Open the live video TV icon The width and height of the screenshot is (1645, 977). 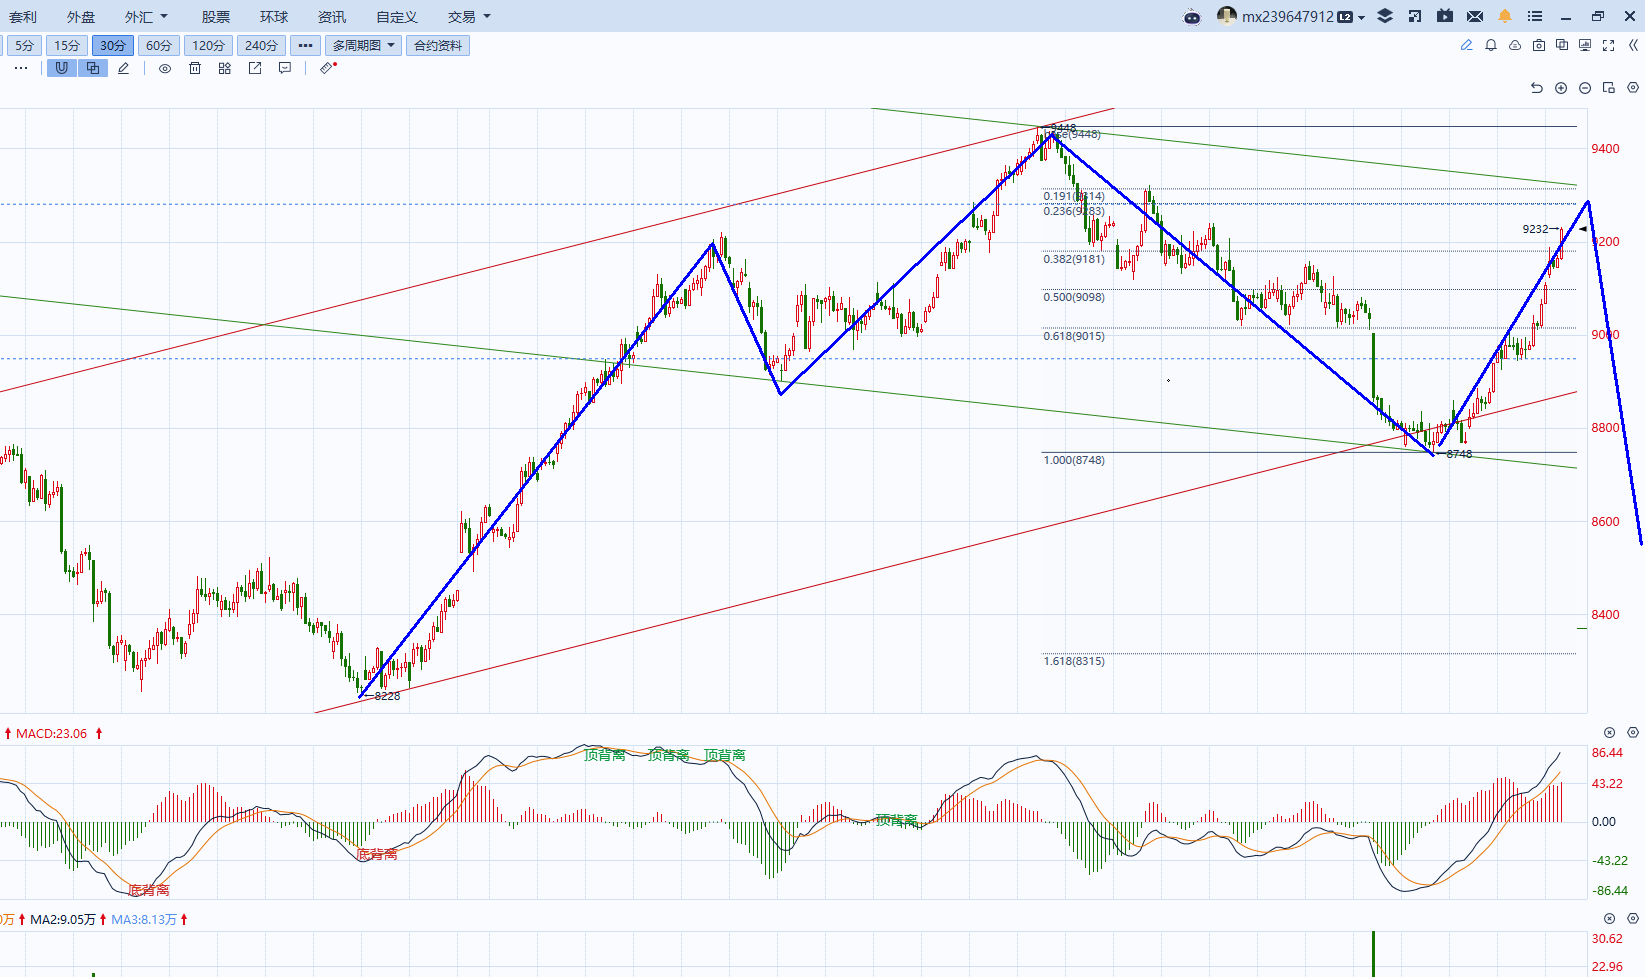tap(1445, 16)
